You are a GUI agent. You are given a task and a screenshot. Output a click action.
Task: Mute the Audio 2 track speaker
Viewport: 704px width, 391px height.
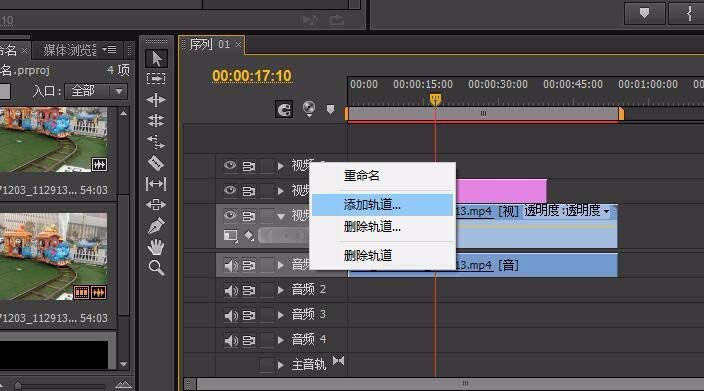231,290
